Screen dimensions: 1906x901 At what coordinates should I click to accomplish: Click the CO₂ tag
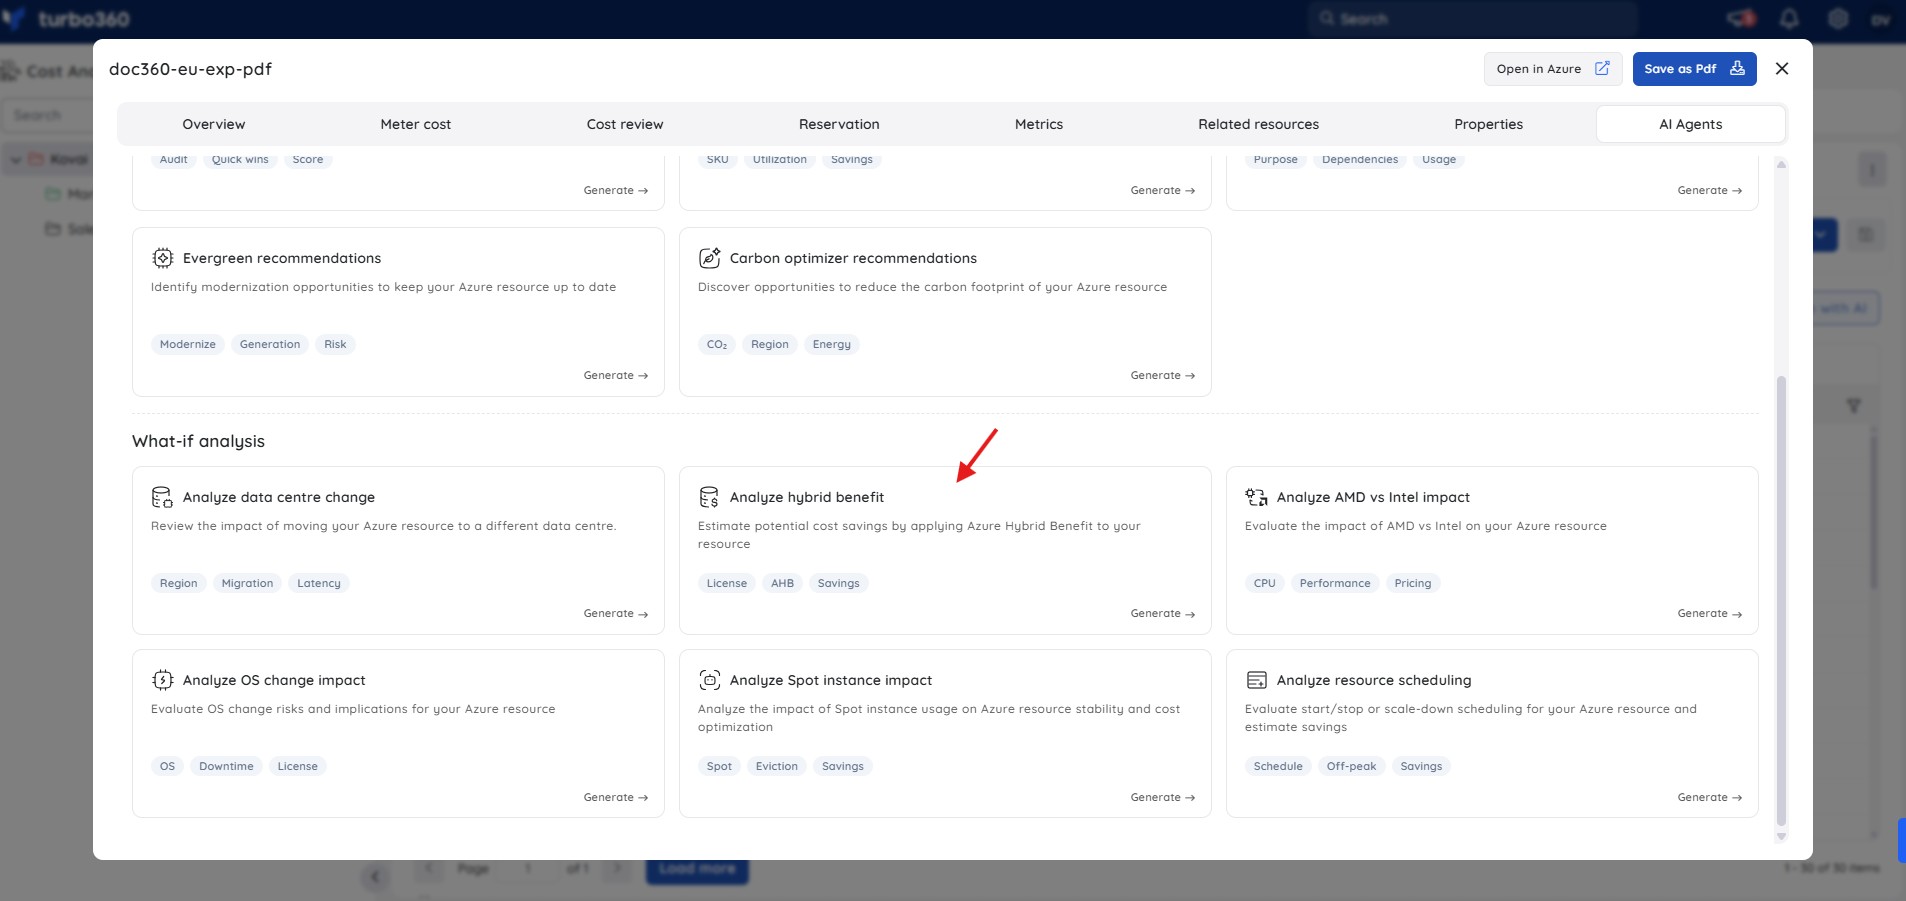click(717, 344)
